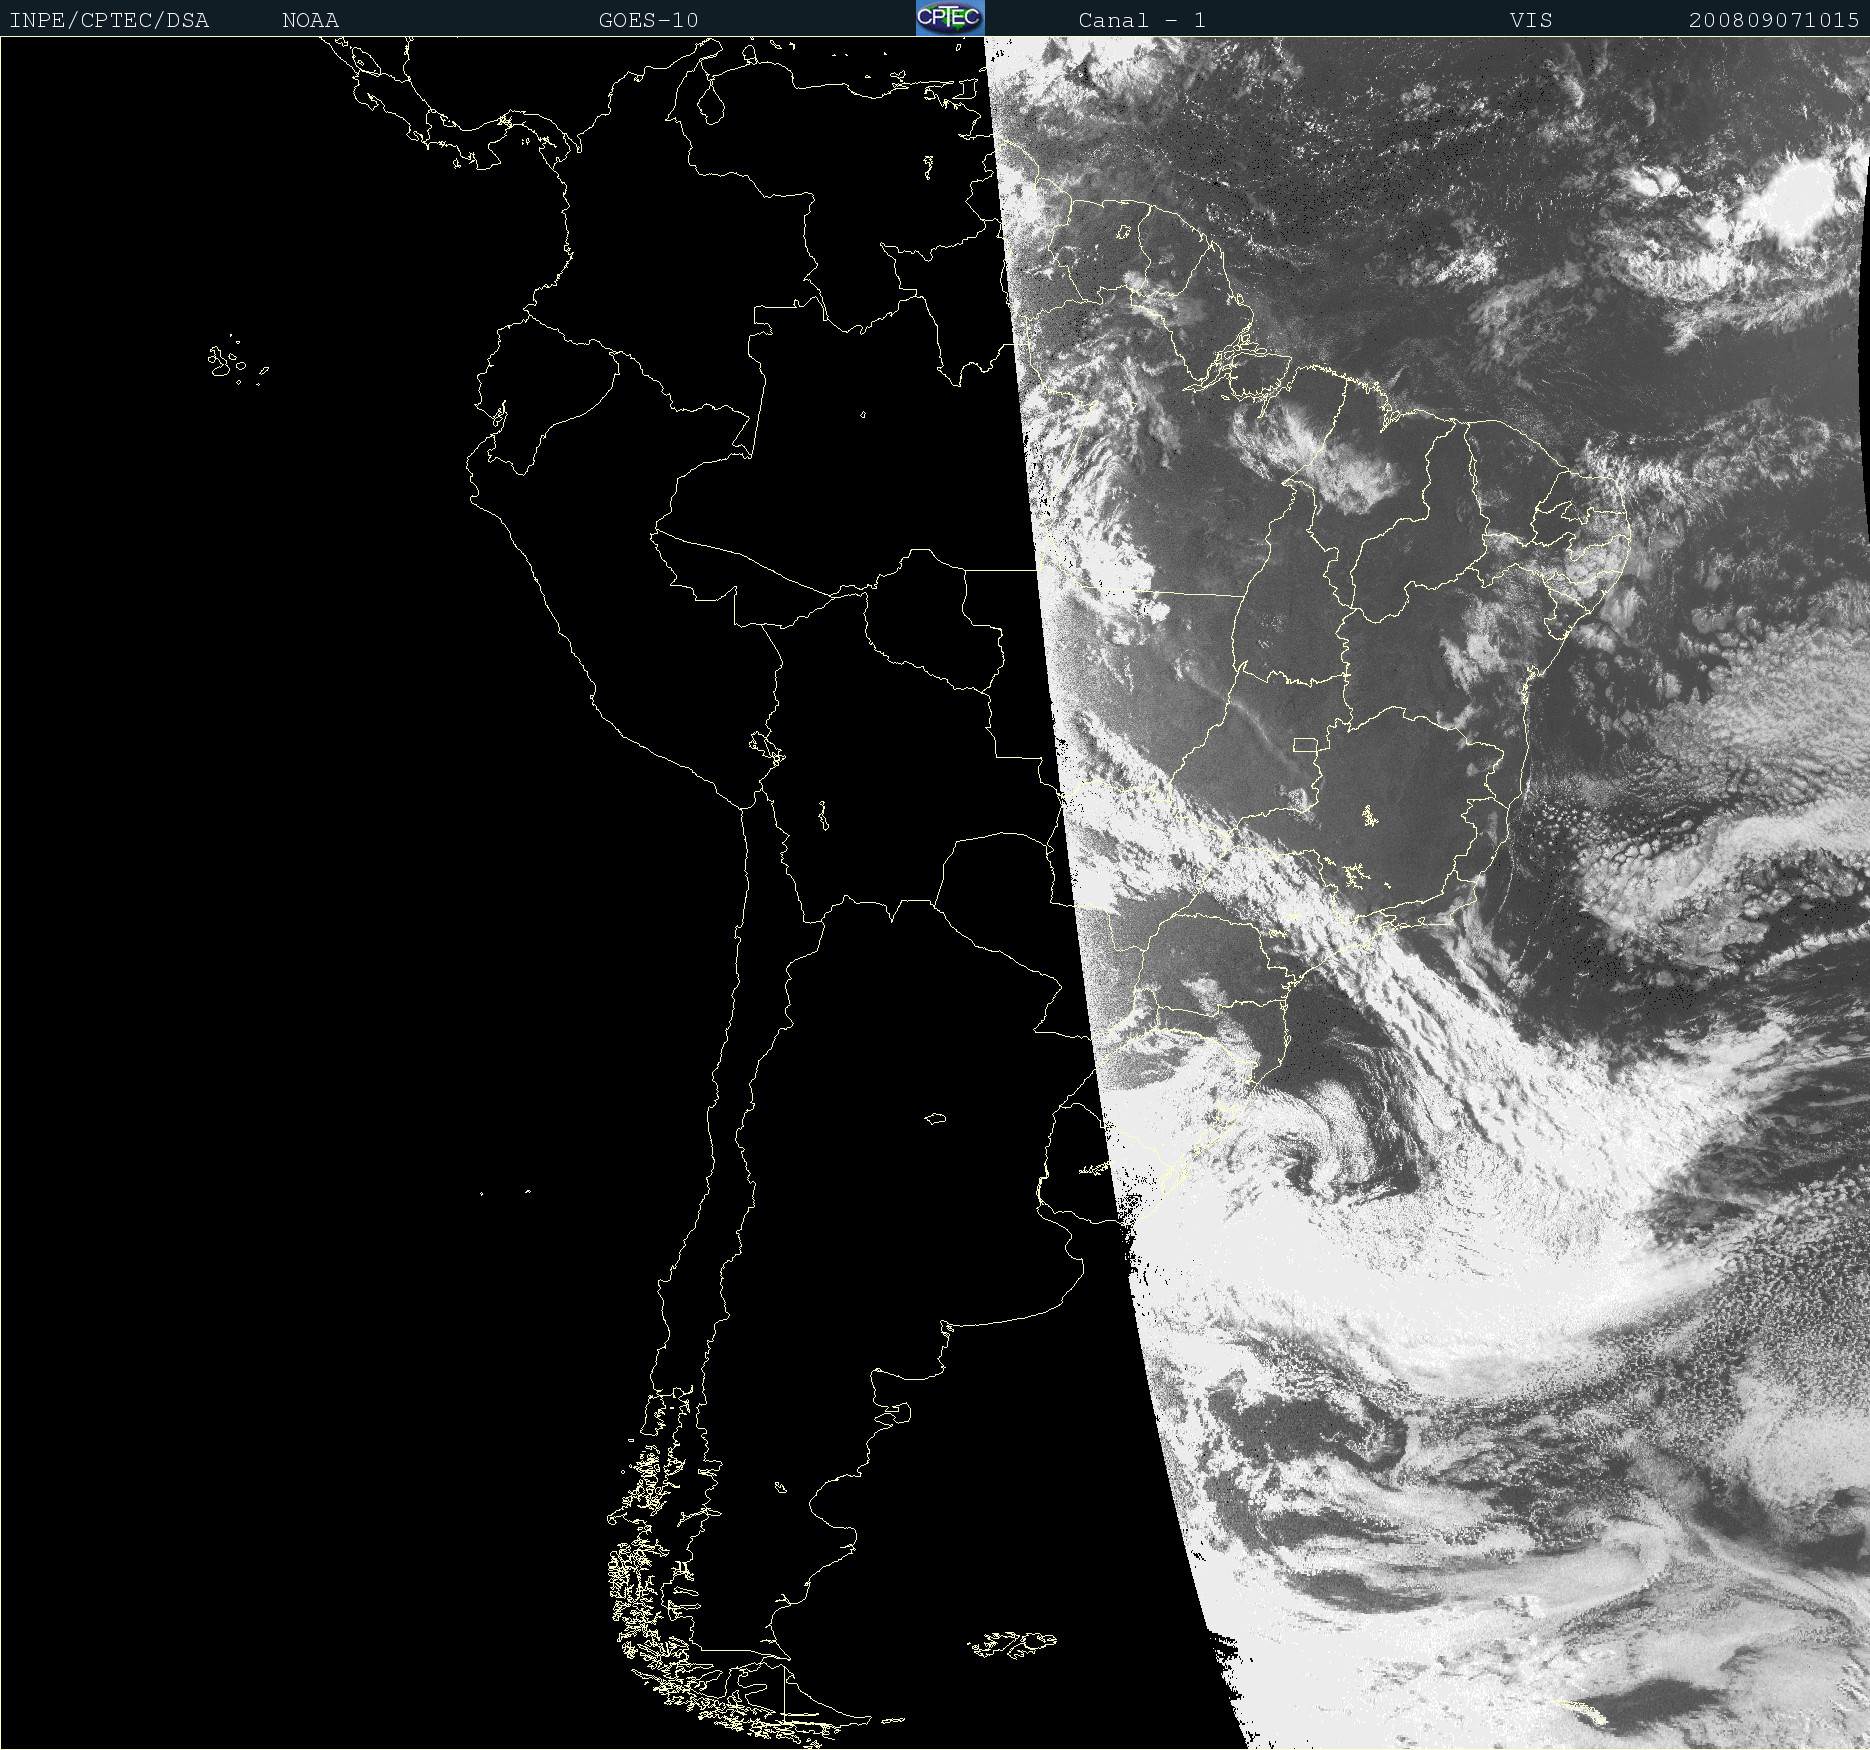1870x1750 pixels.
Task: Select the GOES-10 satellite label
Action: point(649,20)
